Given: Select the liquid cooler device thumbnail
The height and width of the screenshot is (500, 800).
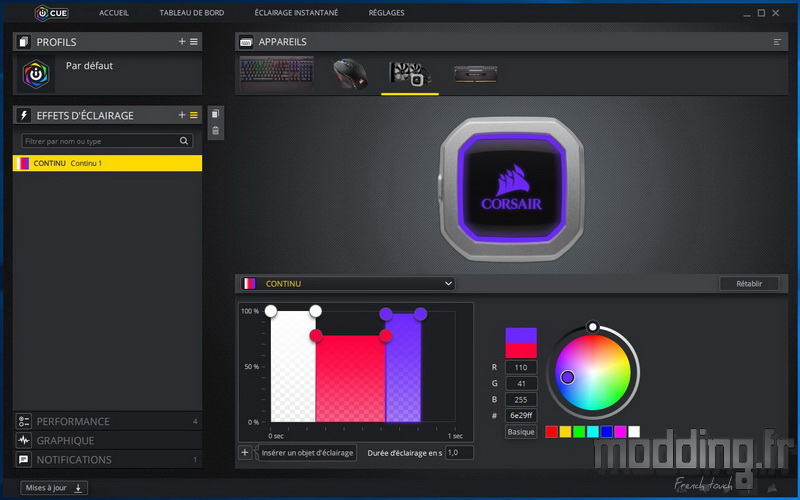Looking at the screenshot, I should click(x=410, y=74).
